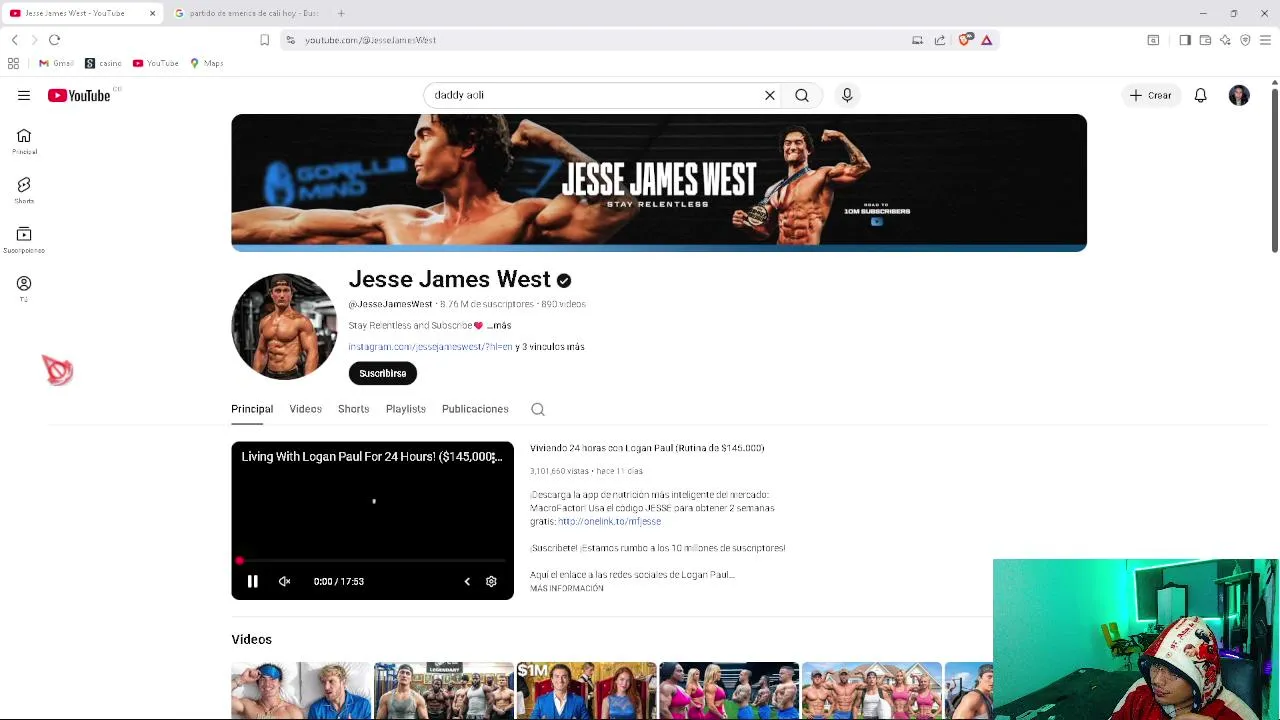The image size is (1280, 720).
Task: Open the Crear menu
Action: tap(1150, 95)
